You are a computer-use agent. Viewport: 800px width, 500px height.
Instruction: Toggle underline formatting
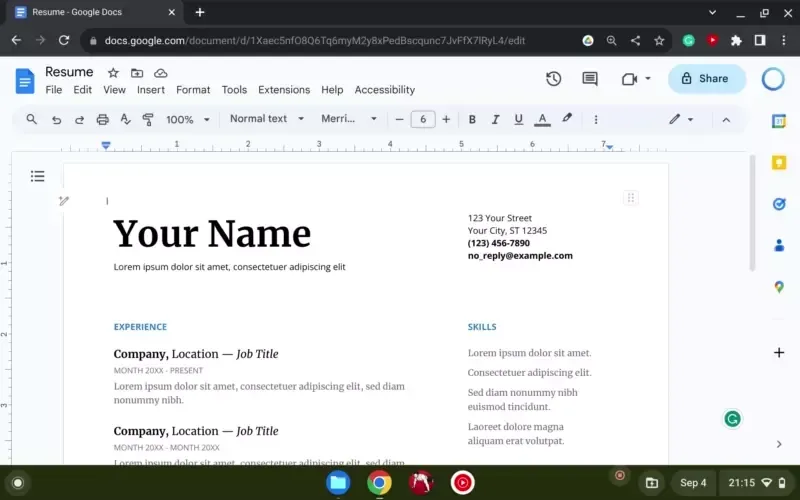coord(518,119)
